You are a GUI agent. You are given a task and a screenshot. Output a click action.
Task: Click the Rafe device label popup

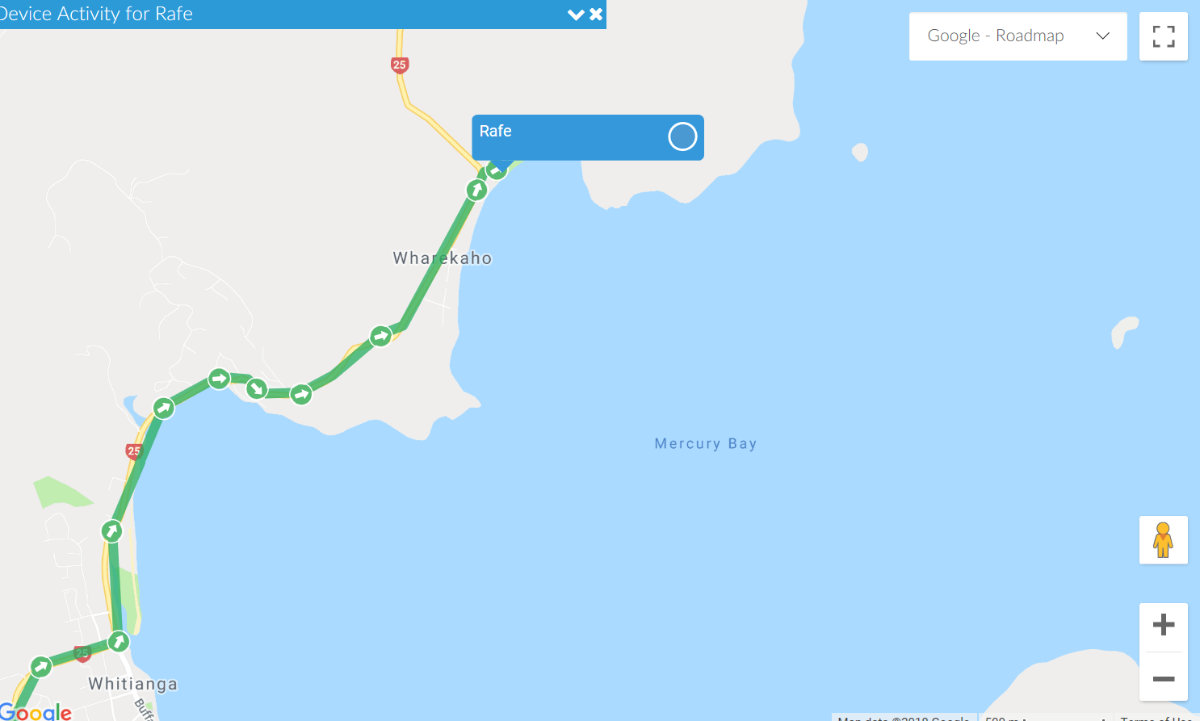click(588, 137)
